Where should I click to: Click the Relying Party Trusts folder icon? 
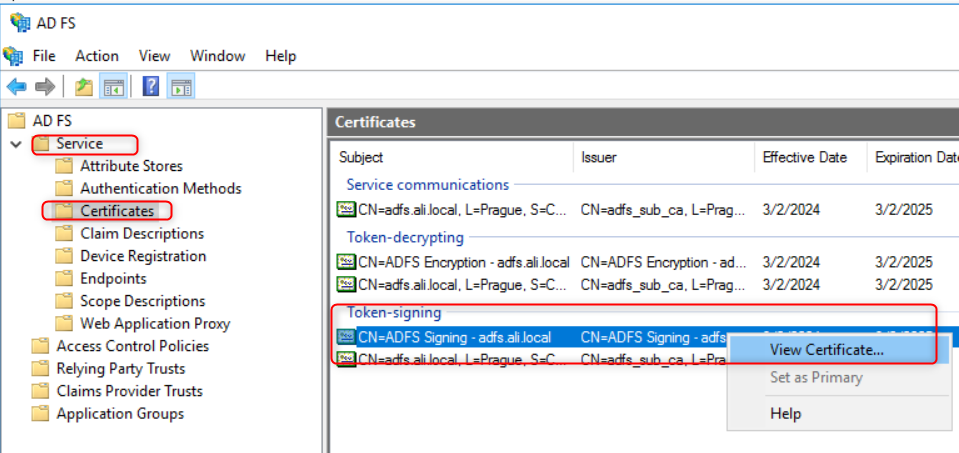click(40, 369)
